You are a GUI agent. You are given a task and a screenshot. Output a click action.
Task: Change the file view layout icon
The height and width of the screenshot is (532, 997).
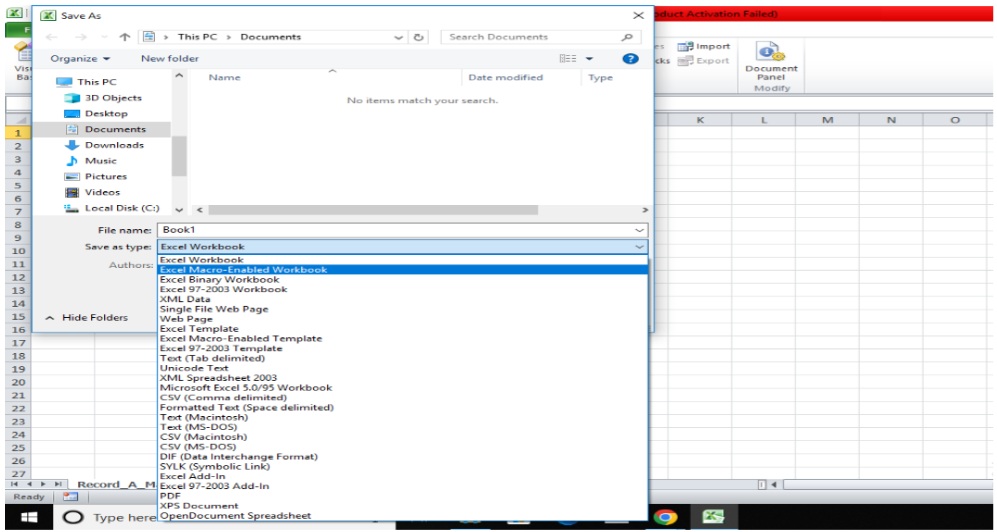(568, 58)
